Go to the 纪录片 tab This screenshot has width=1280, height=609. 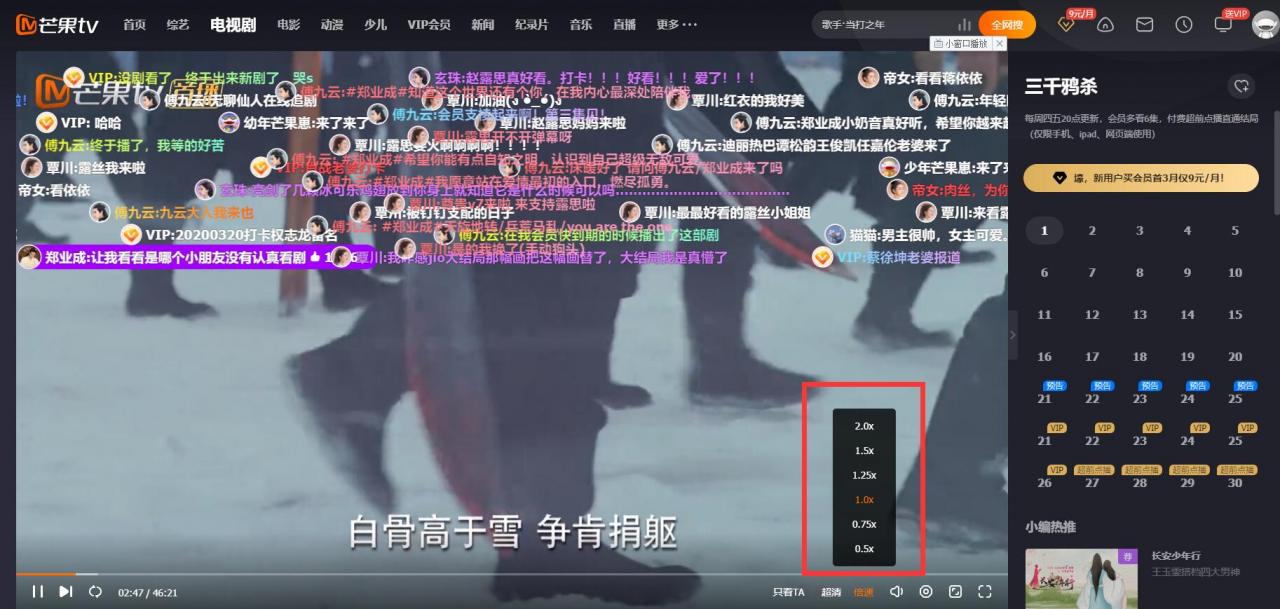[x=531, y=24]
